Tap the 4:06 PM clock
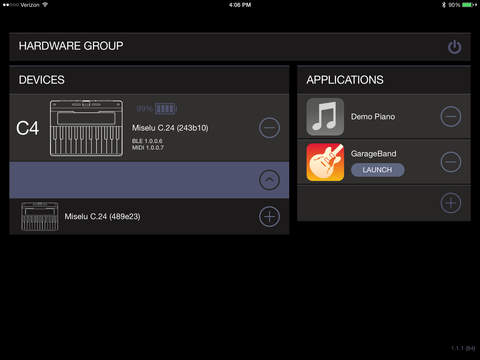The height and width of the screenshot is (360, 480). (x=240, y=5)
